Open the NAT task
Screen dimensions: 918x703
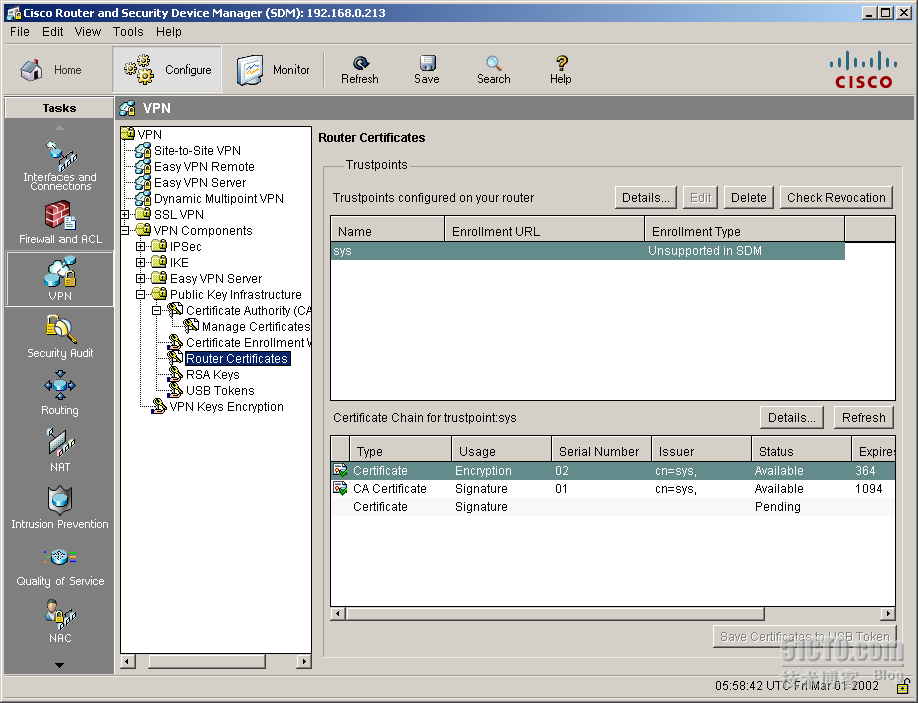pyautogui.click(x=60, y=450)
